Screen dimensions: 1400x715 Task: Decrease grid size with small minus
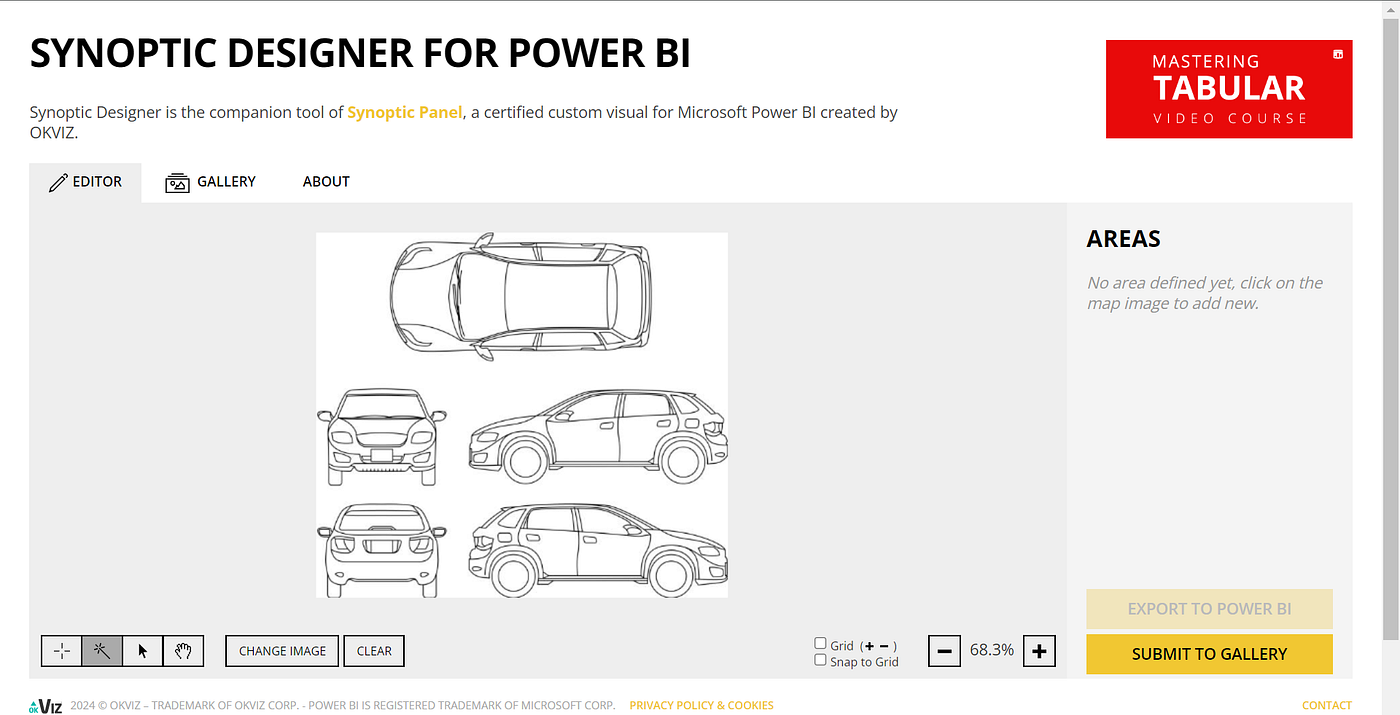tap(884, 646)
